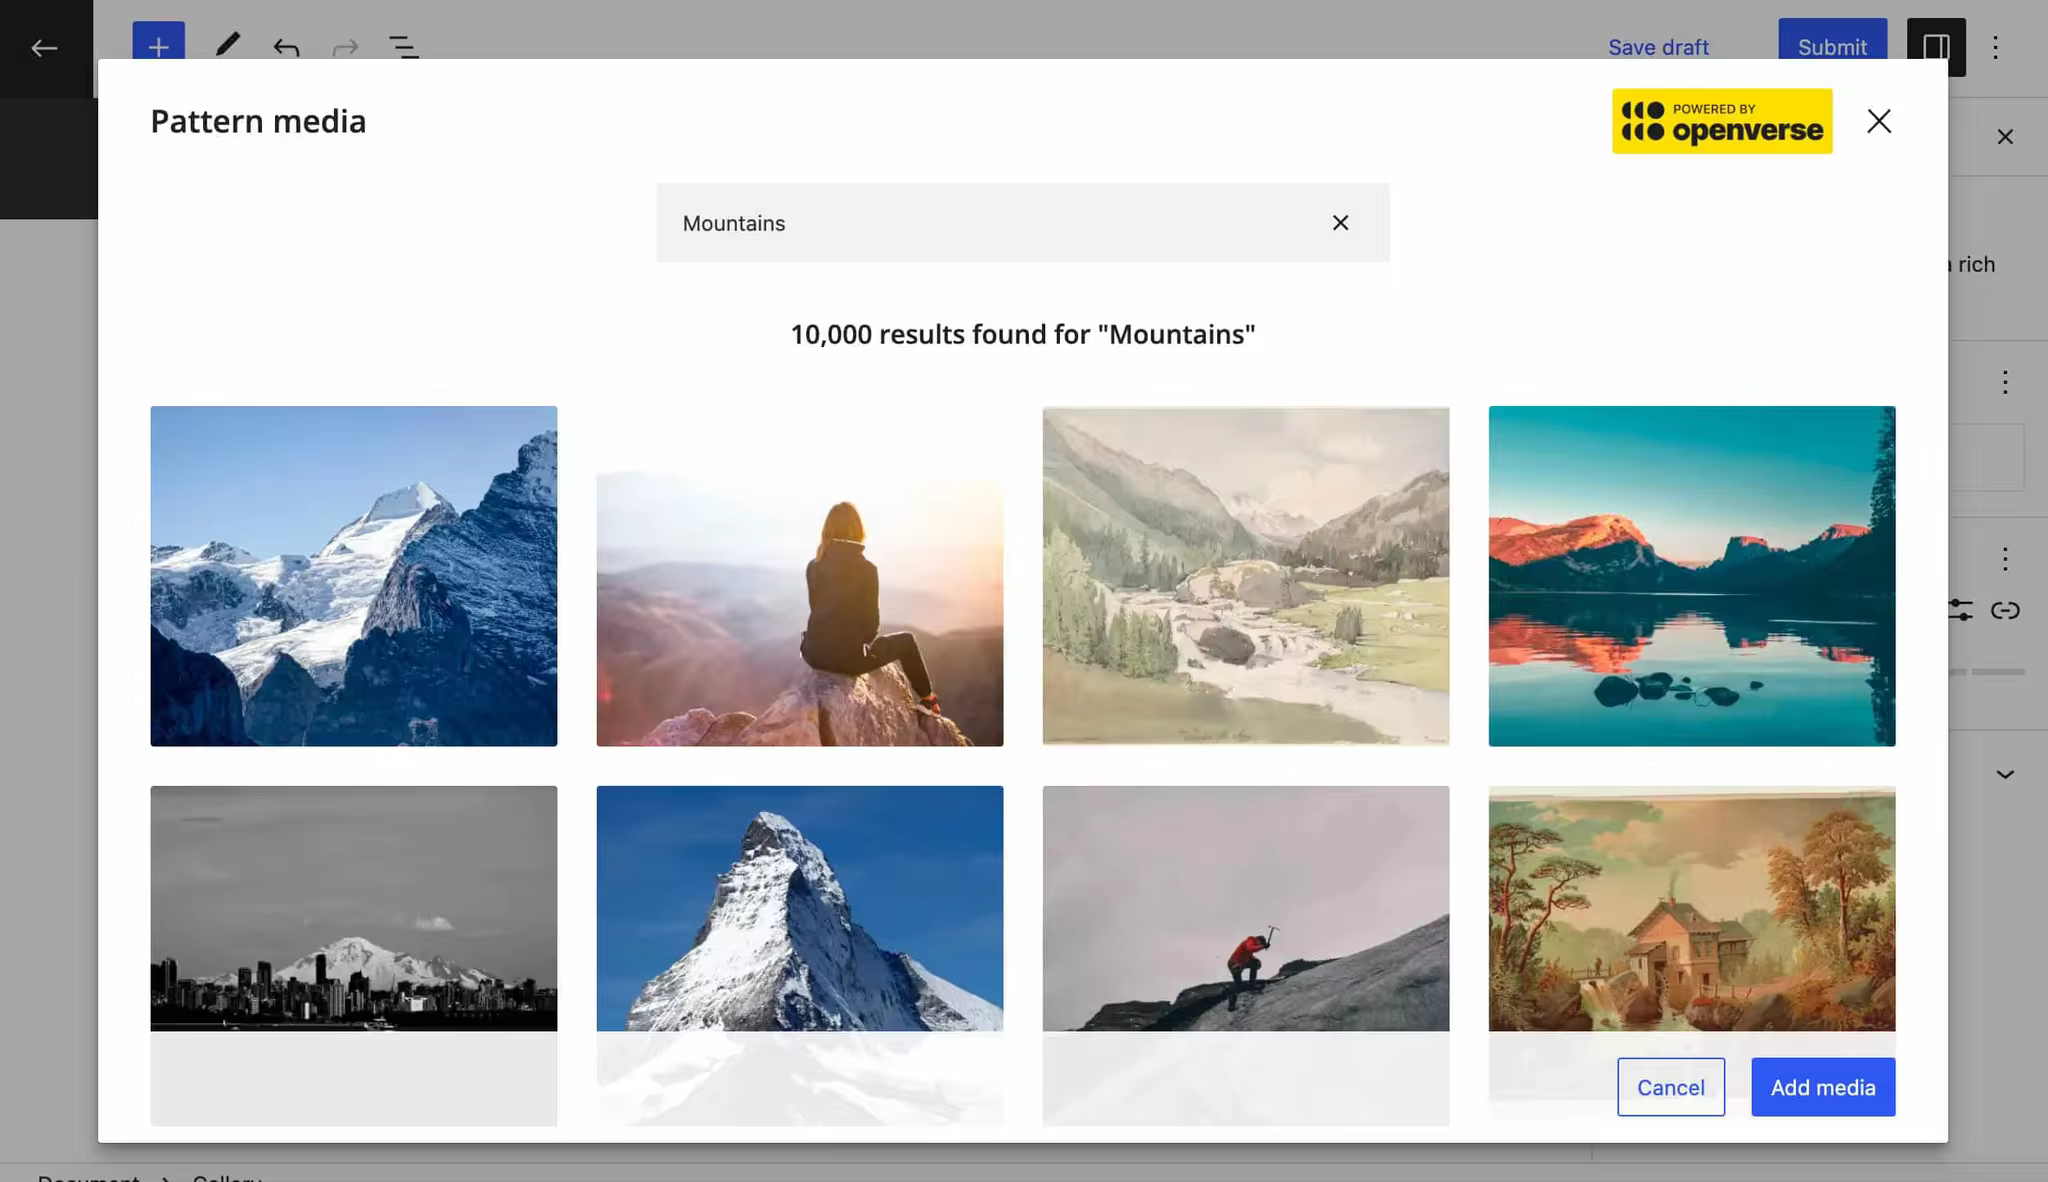This screenshot has height=1182, width=2048.
Task: Click the Powered by Openverse badge
Action: [x=1721, y=121]
